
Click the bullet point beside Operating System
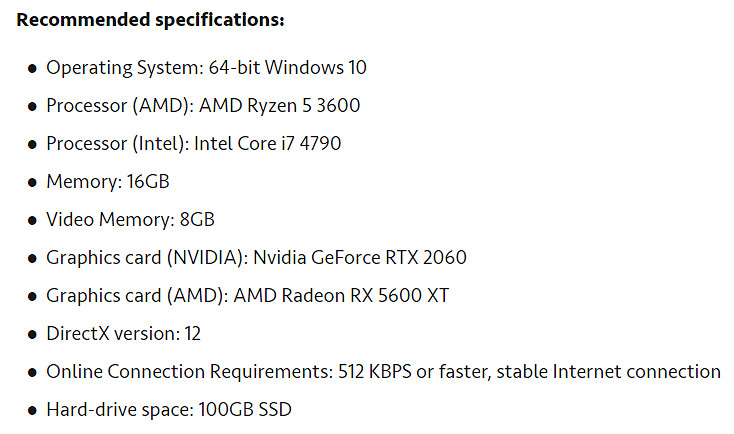point(32,69)
